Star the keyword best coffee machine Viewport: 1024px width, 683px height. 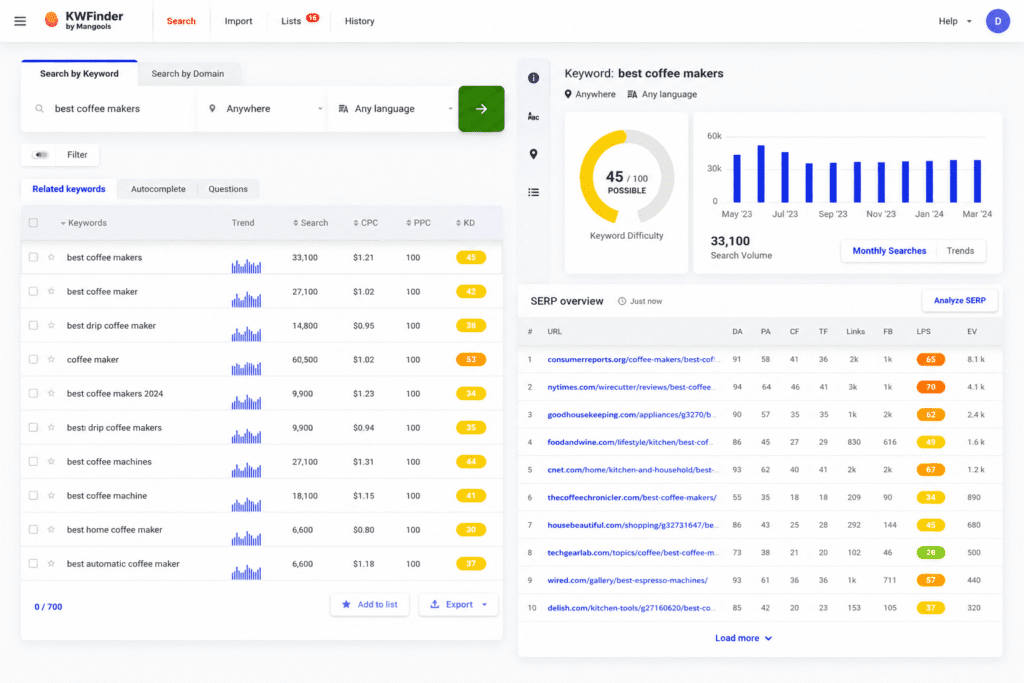(51, 495)
